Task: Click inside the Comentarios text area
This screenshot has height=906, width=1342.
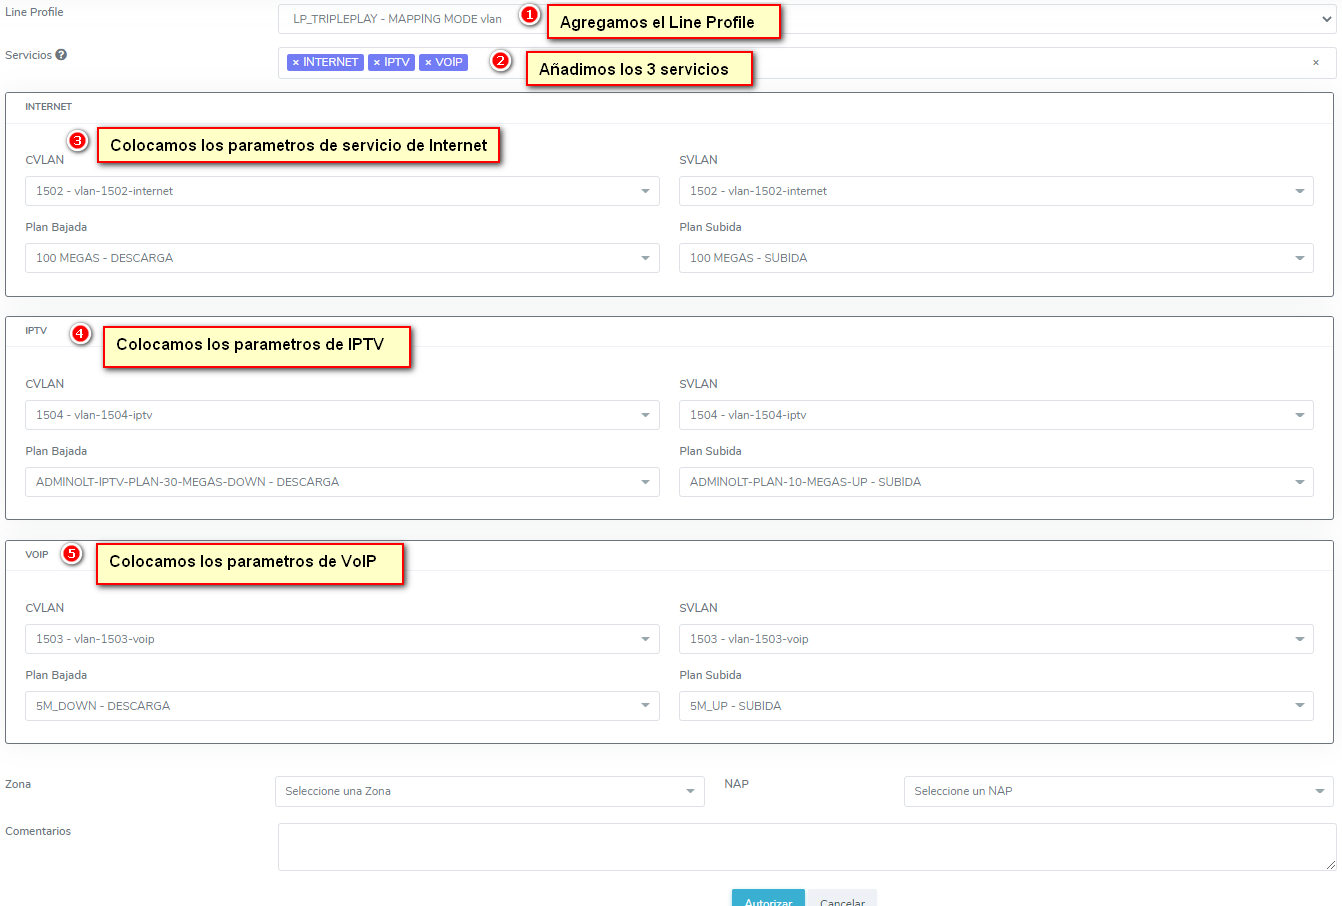Action: (x=806, y=847)
